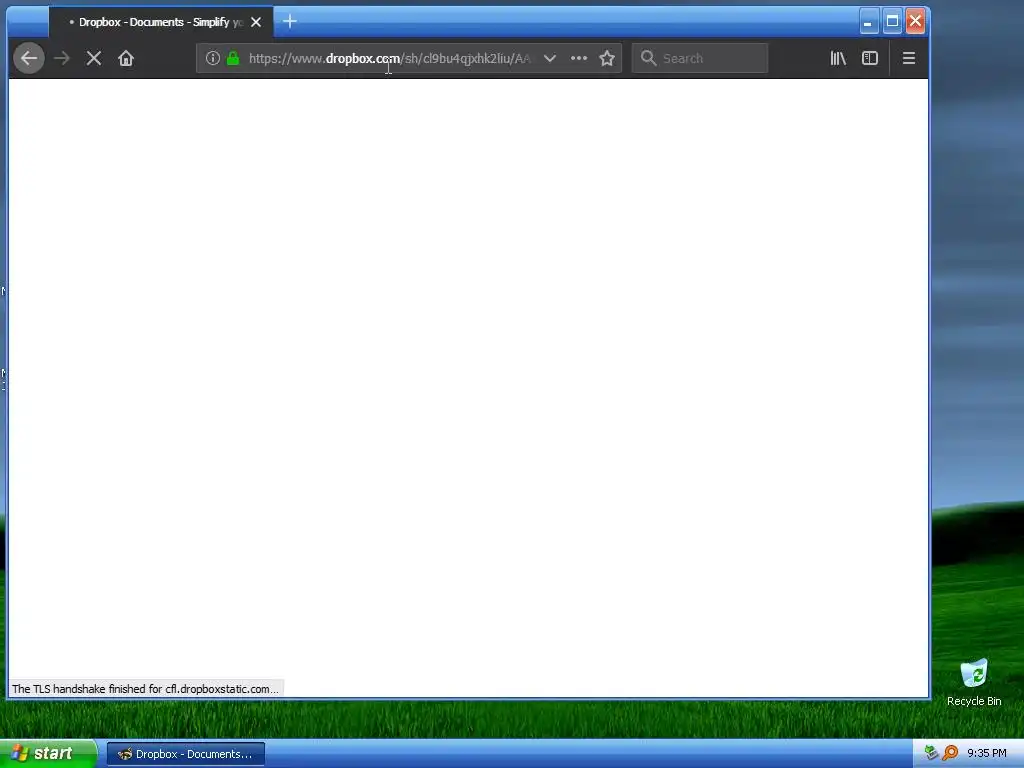This screenshot has width=1024, height=768.
Task: Click the magnifier icon in the Search box
Action: [x=648, y=58]
